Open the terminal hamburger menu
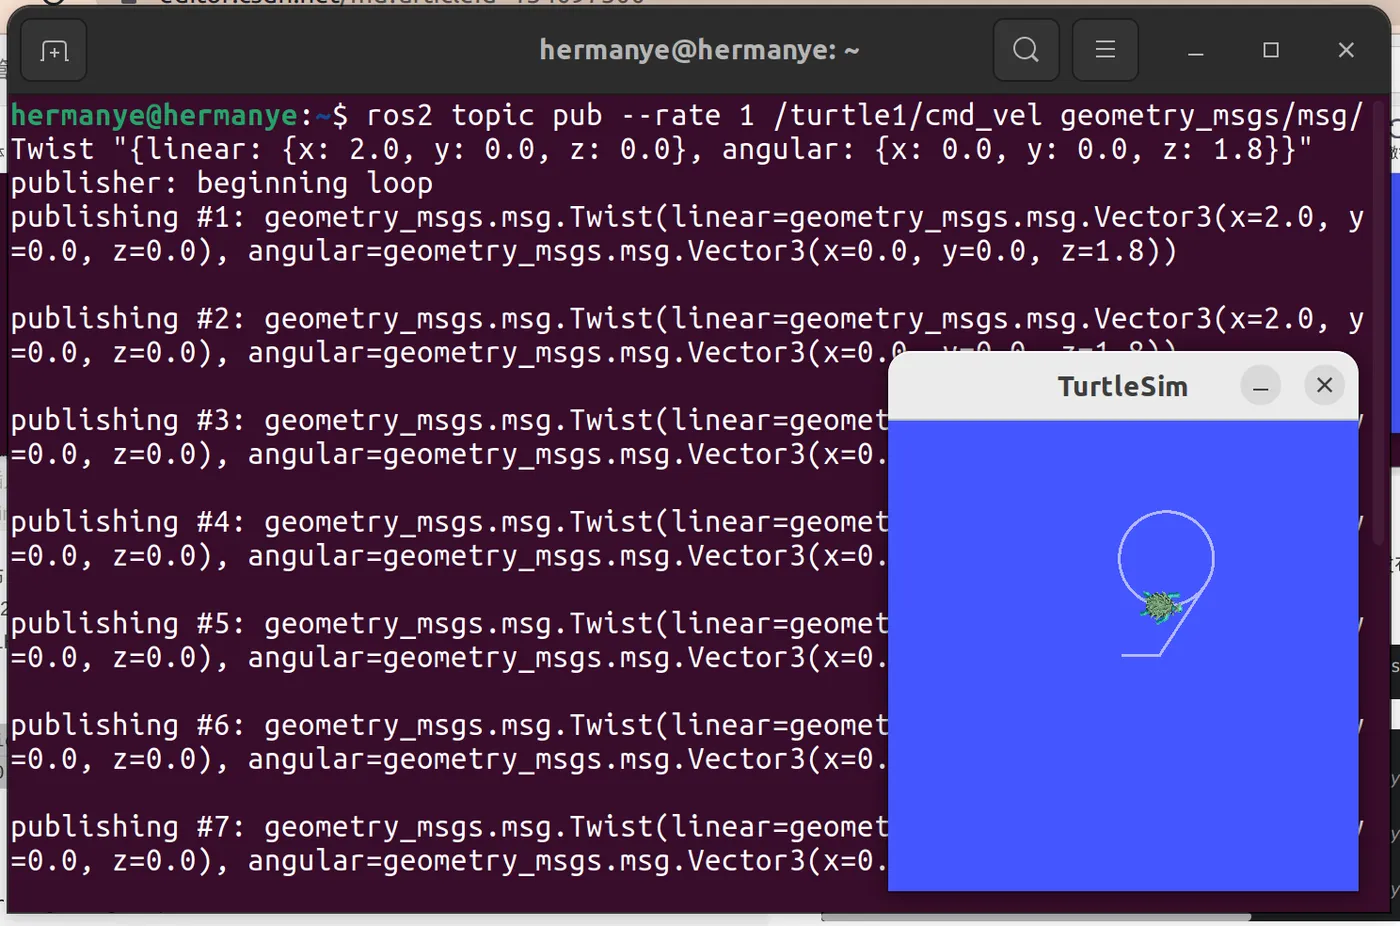Image resolution: width=1400 pixels, height=926 pixels. click(1105, 50)
